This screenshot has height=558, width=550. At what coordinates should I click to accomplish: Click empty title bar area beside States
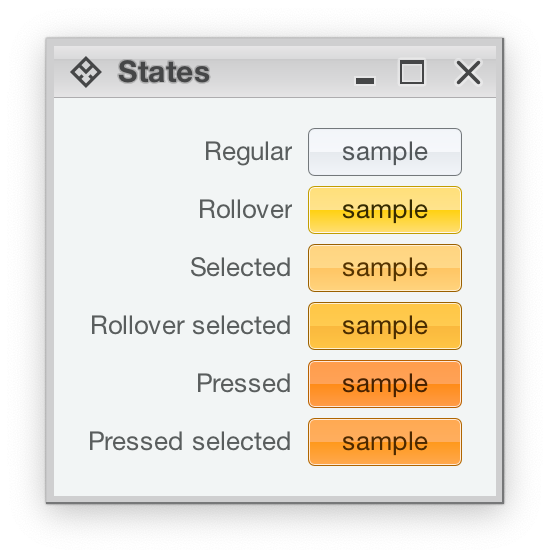[x=281, y=73]
